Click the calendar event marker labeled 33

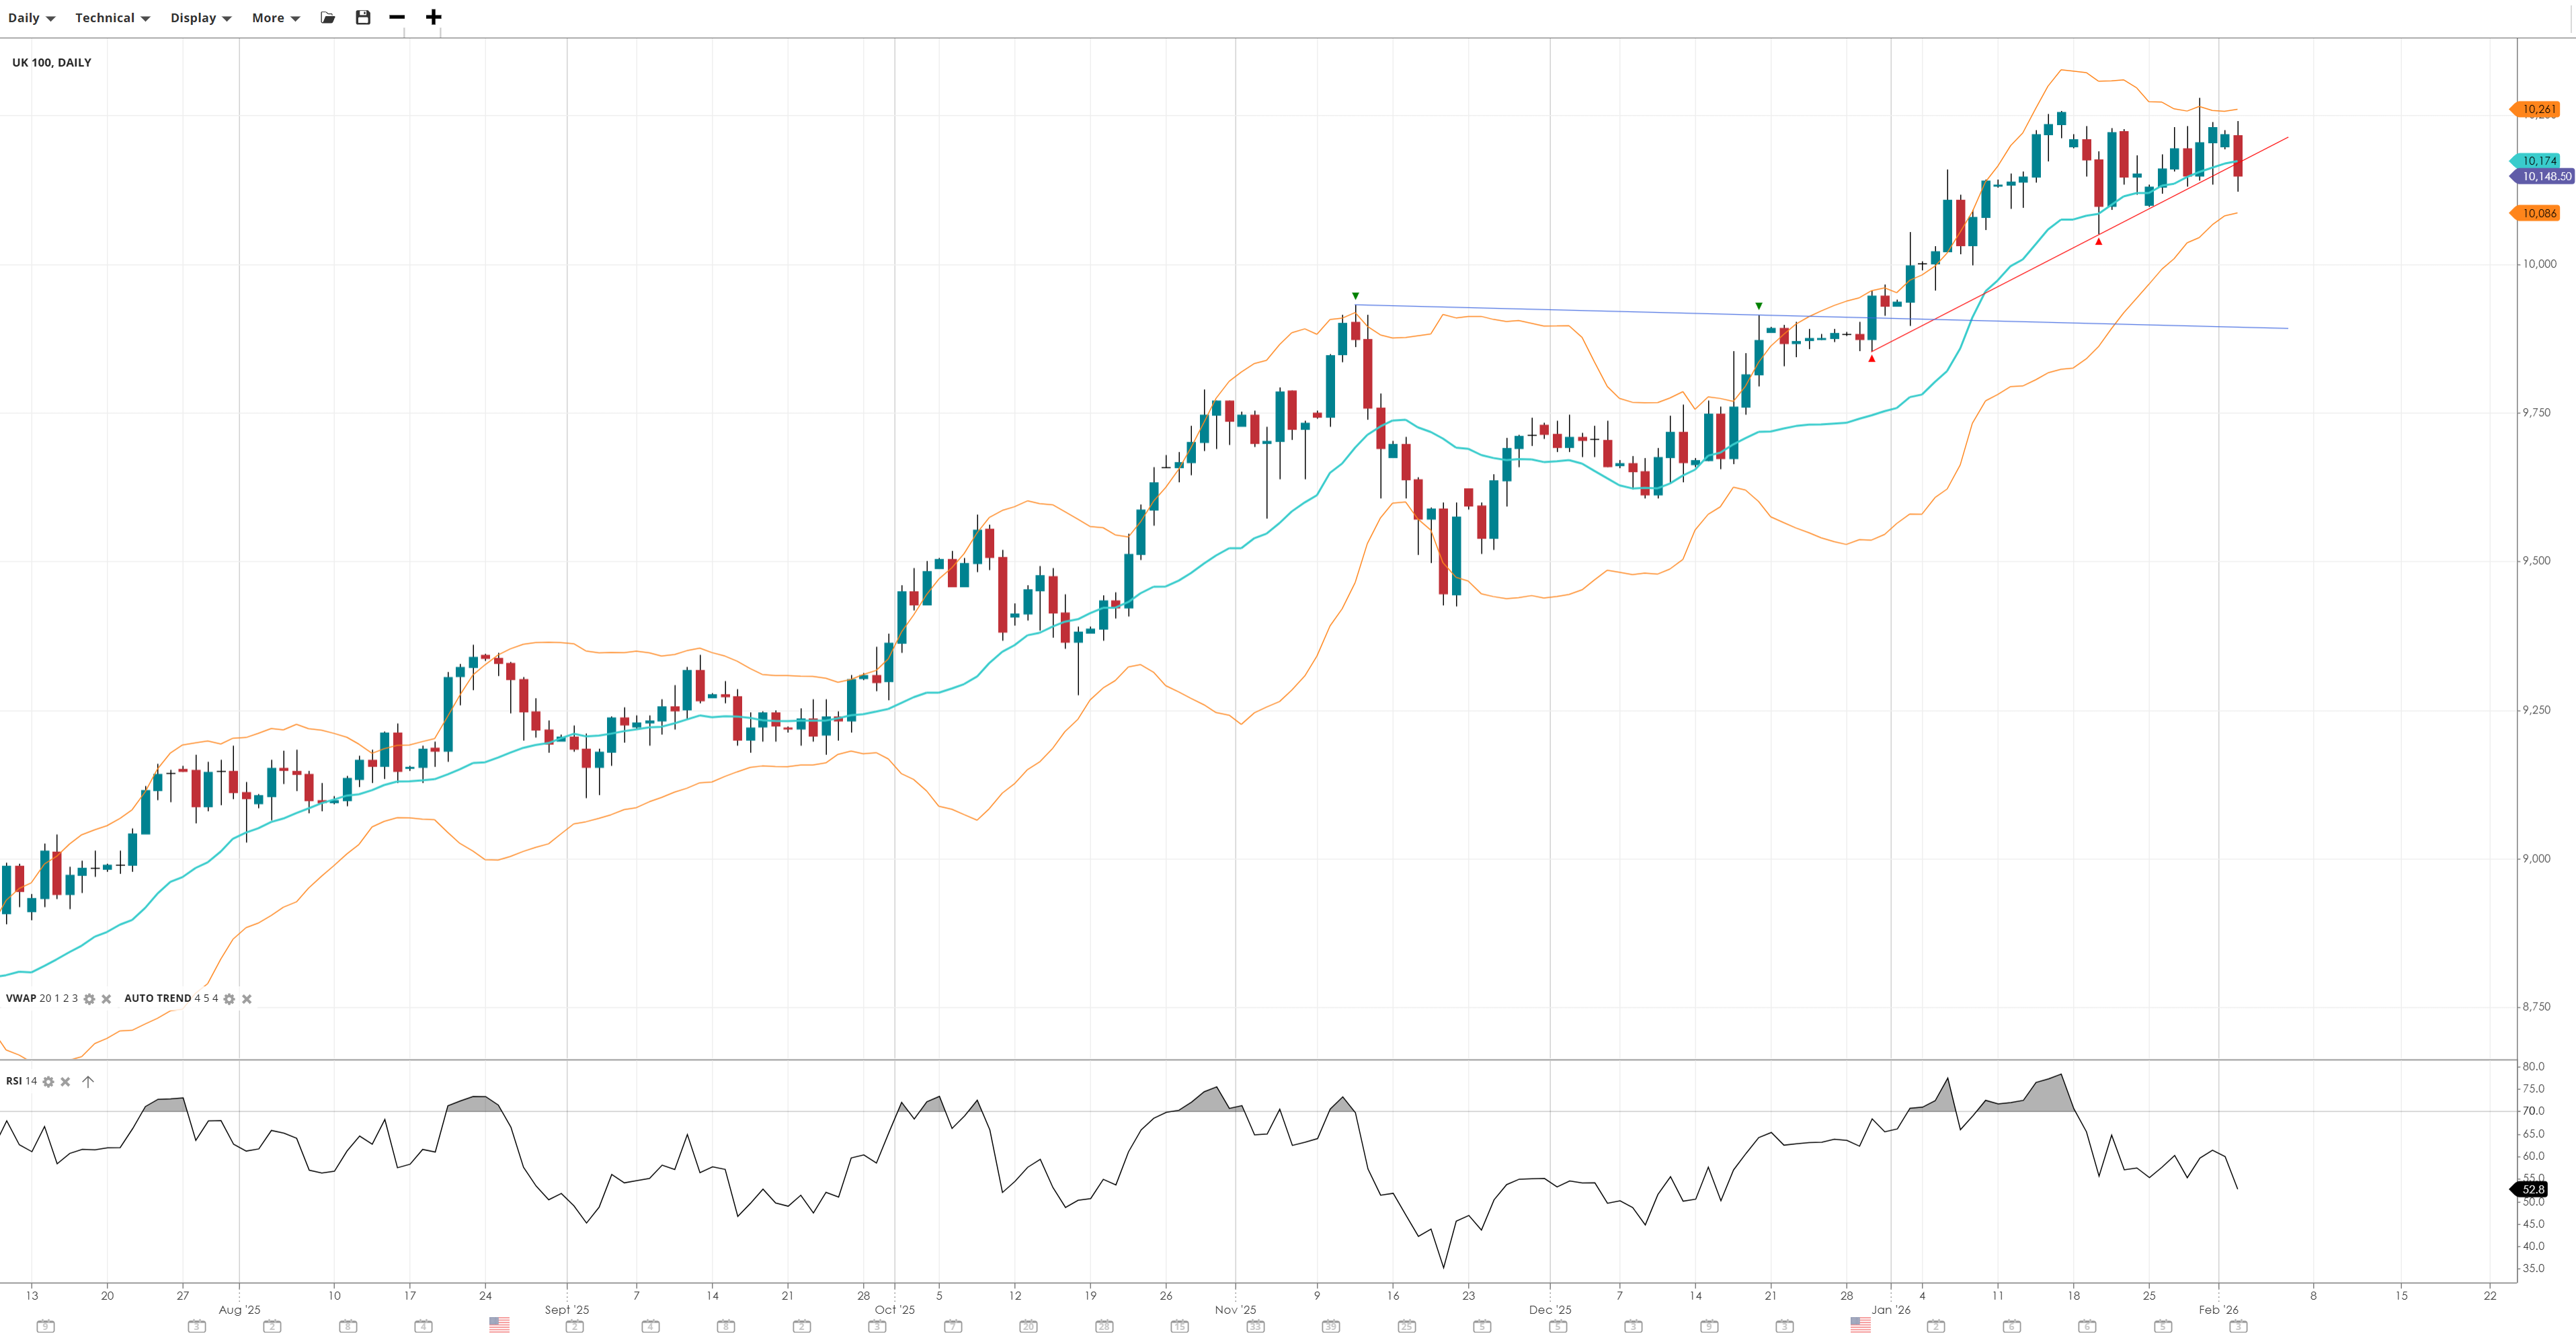(x=1255, y=1327)
